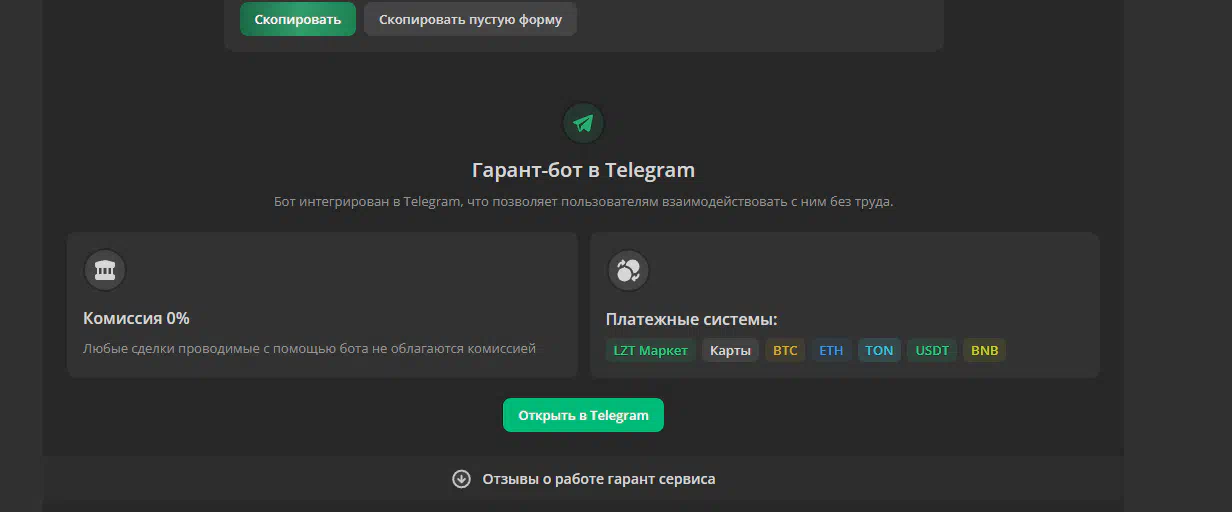Click the Платежные системы label
The width and height of the screenshot is (1232, 512).
[x=692, y=320]
